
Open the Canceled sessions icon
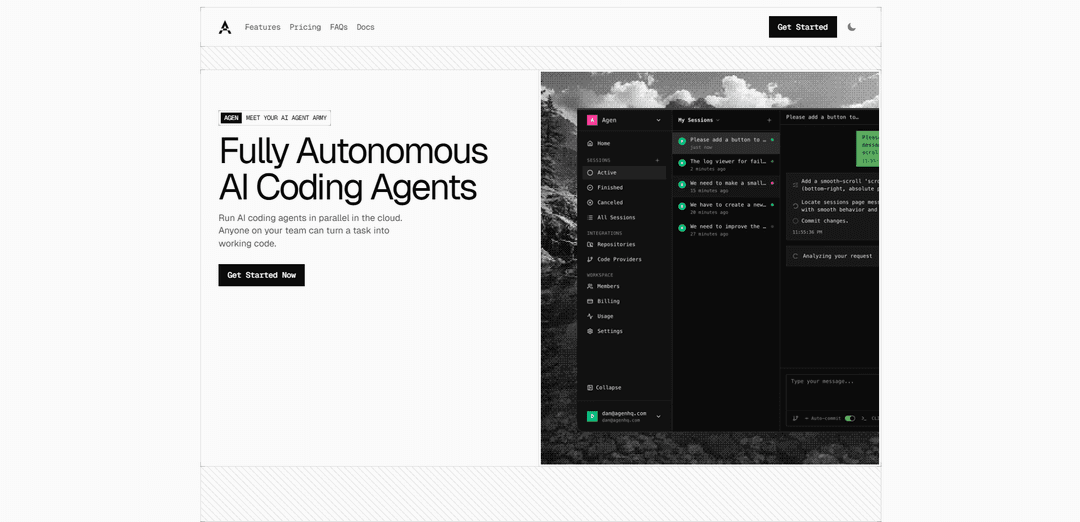(x=590, y=203)
